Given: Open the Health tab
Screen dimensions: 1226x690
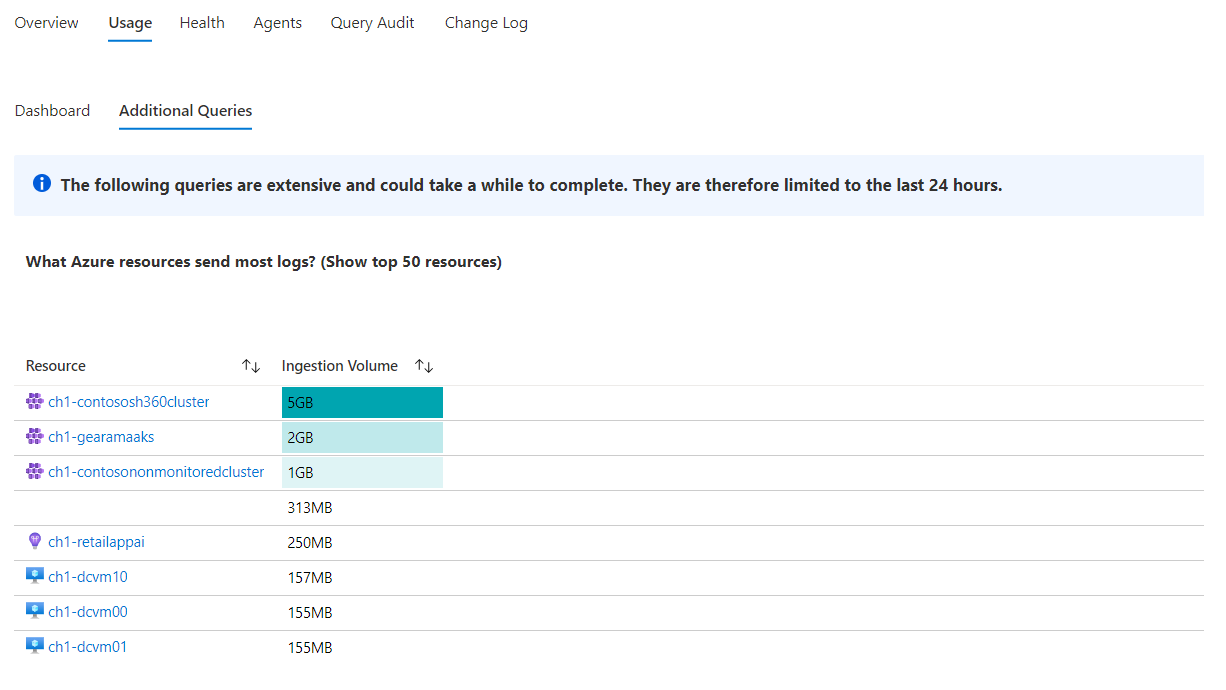Looking at the screenshot, I should pyautogui.click(x=202, y=23).
